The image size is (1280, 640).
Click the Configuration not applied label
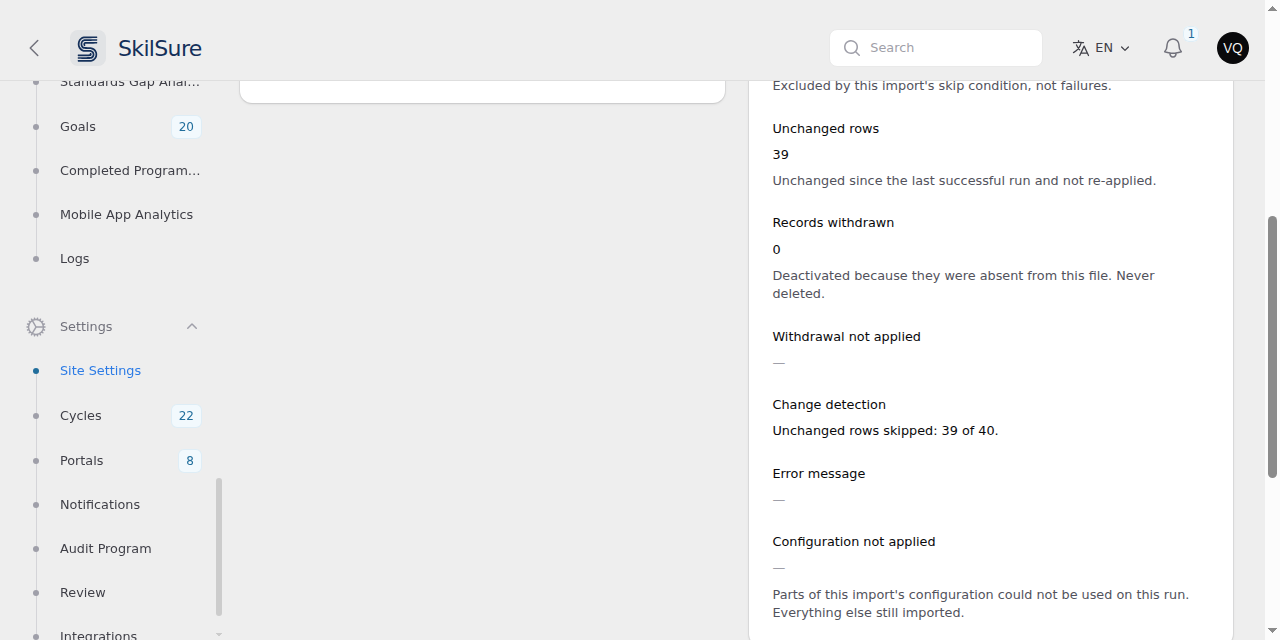(854, 542)
